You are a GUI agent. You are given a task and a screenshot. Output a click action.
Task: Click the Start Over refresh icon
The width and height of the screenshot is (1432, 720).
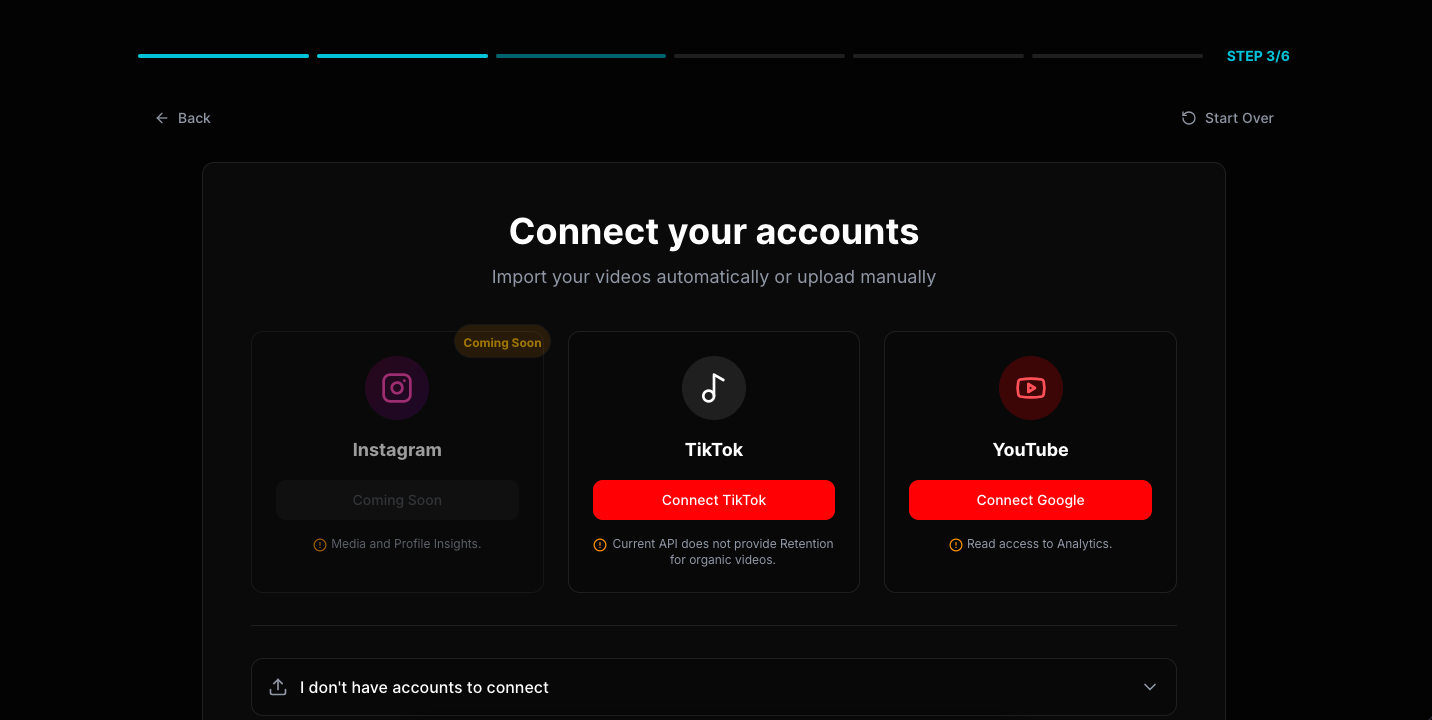1189,118
